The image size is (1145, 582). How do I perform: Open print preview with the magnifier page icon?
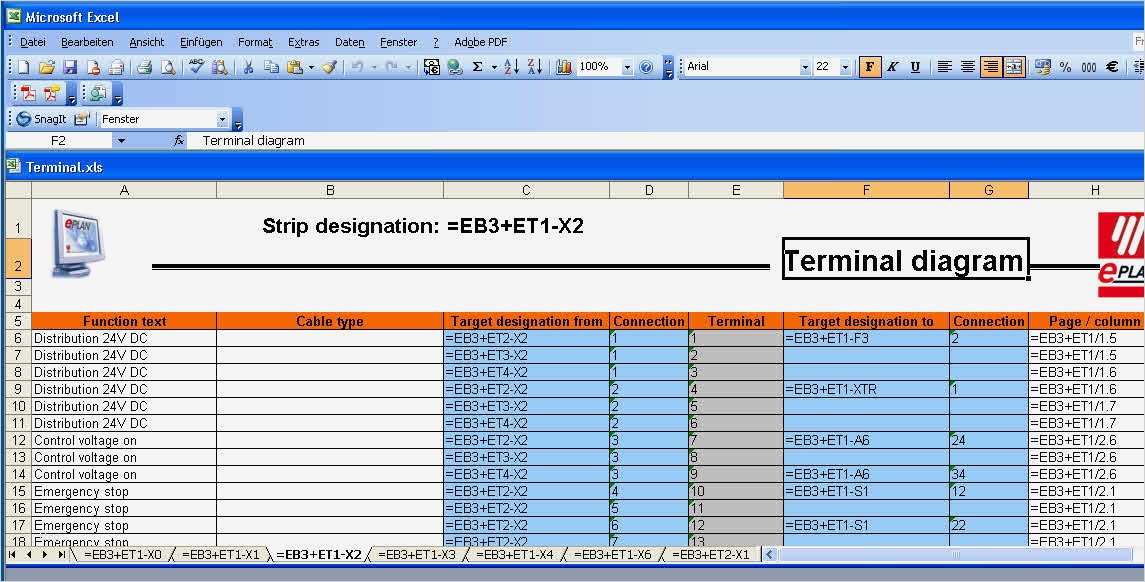click(168, 67)
